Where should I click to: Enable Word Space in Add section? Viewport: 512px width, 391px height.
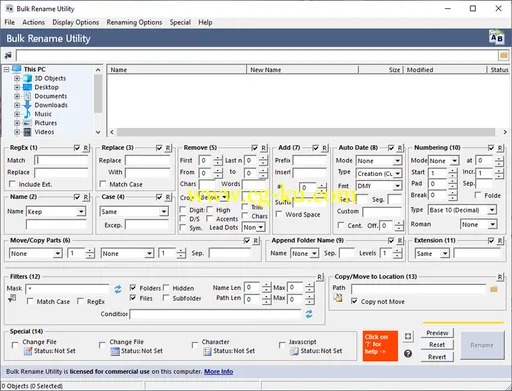(279, 214)
